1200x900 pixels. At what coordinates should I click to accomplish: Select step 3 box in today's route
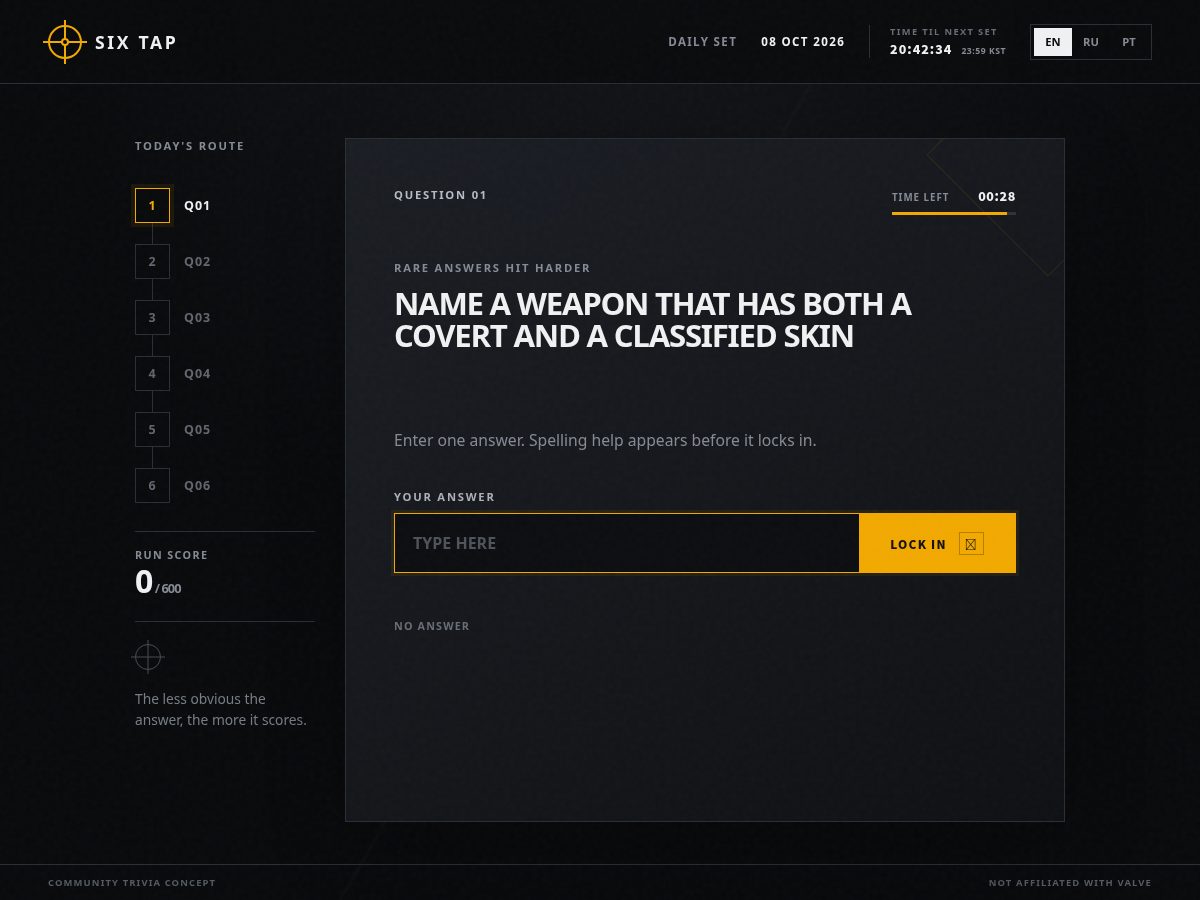coord(152,317)
